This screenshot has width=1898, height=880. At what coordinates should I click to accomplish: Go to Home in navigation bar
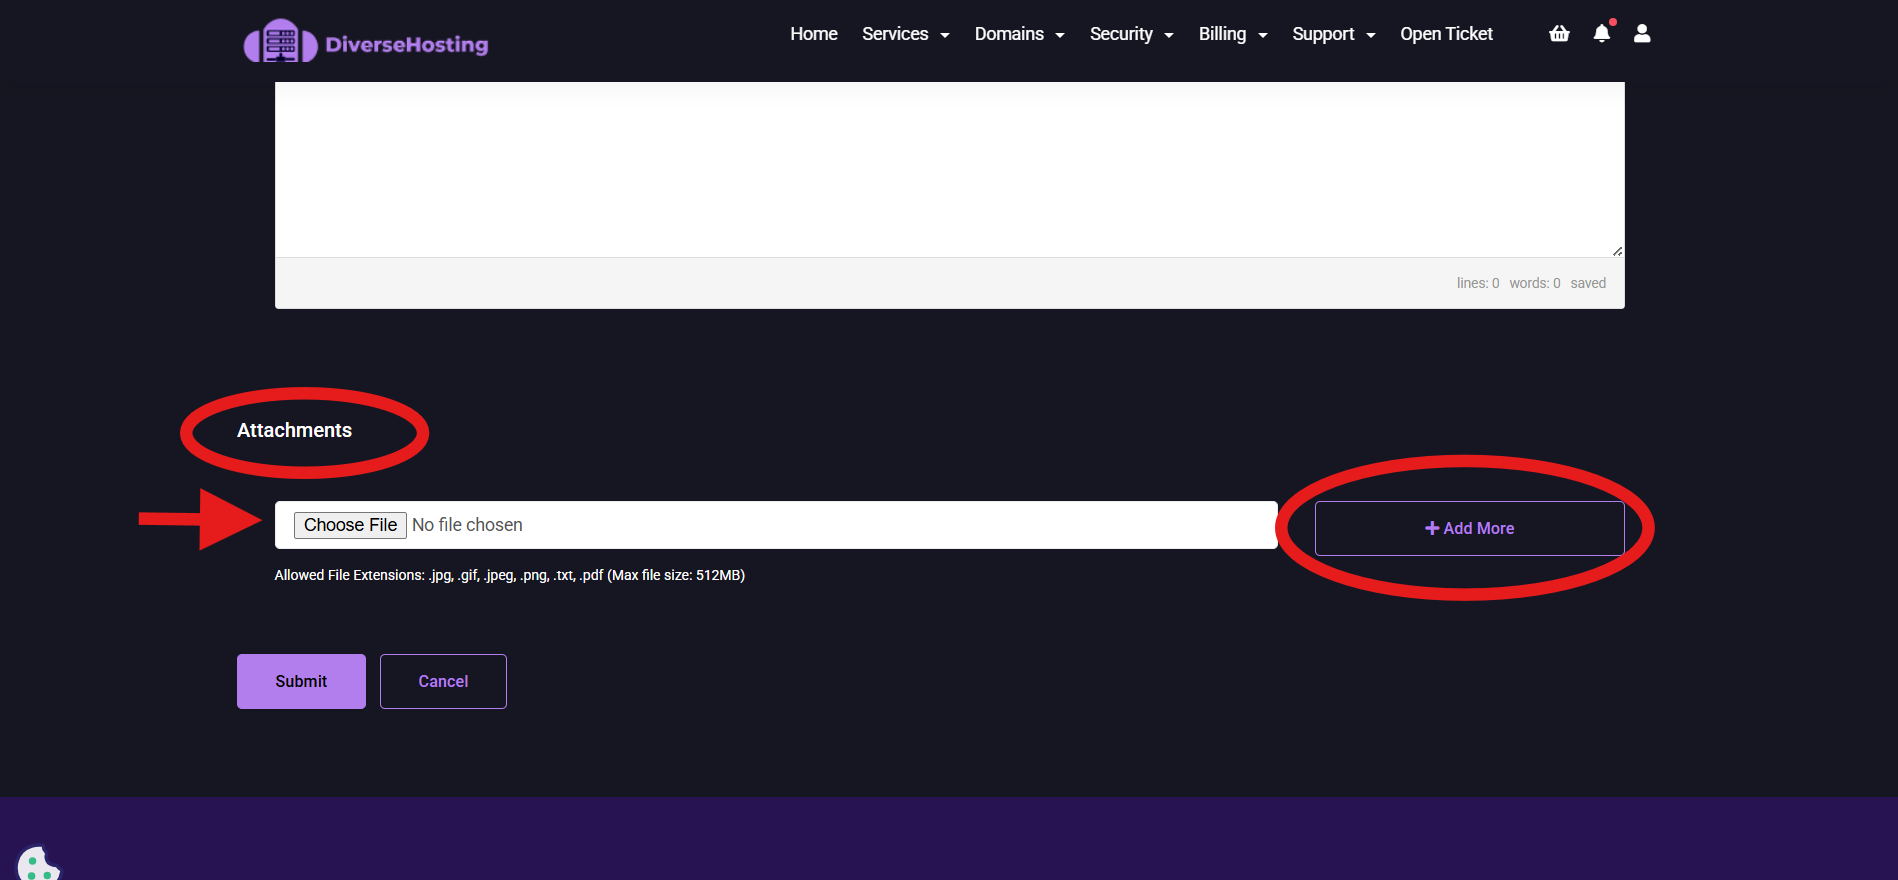(x=813, y=34)
